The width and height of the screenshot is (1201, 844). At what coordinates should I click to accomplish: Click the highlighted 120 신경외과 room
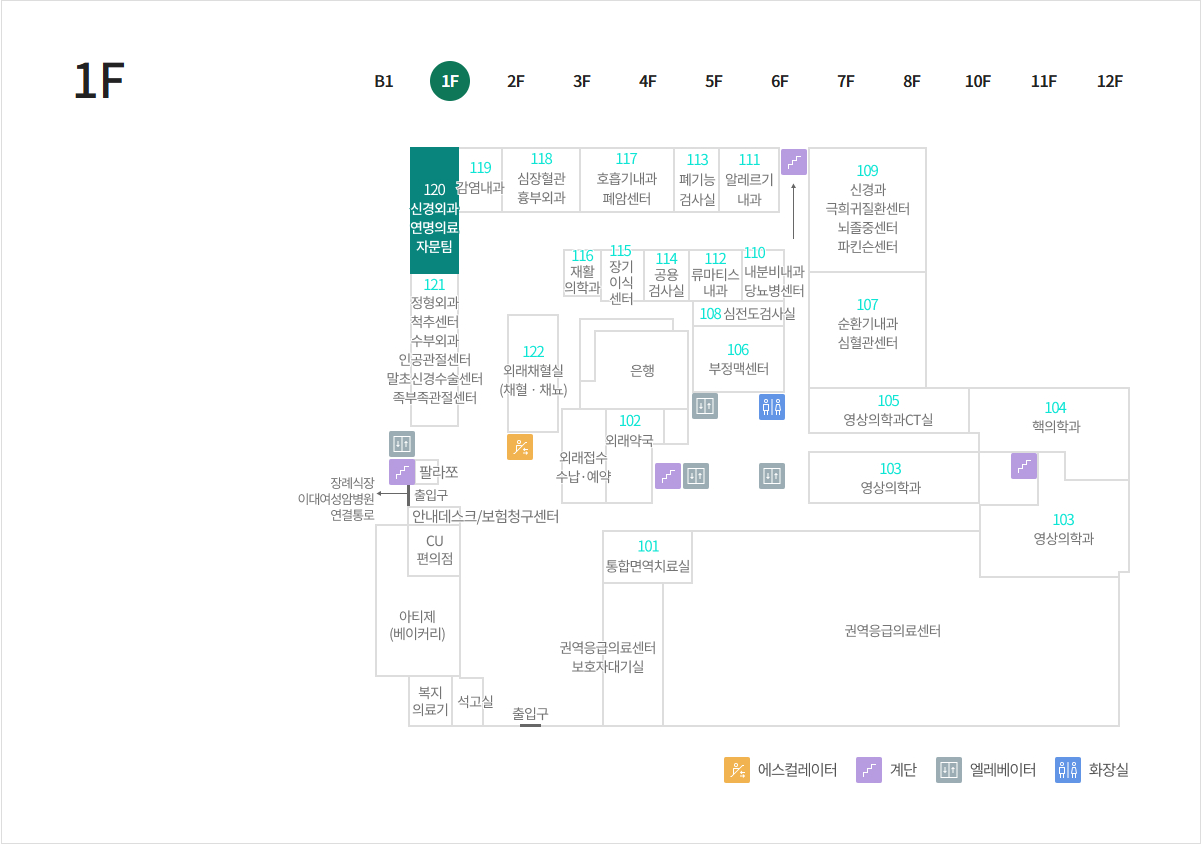tap(434, 211)
